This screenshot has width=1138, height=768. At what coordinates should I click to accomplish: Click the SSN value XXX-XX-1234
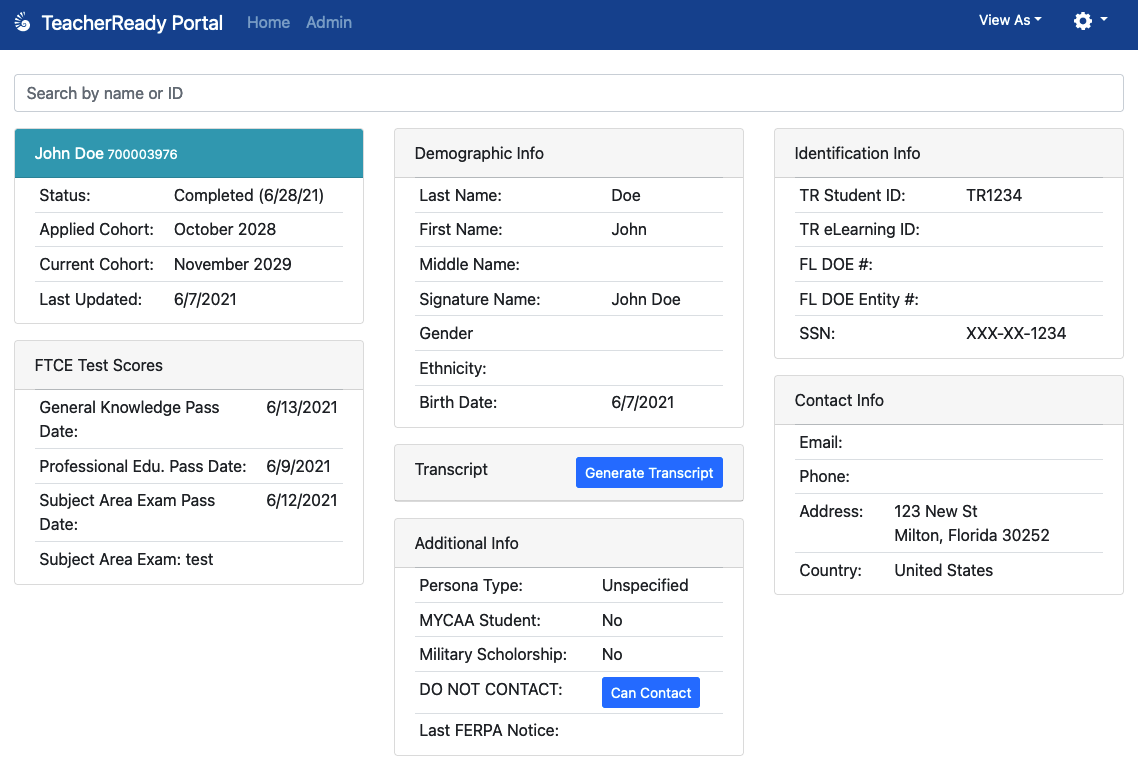(1016, 333)
